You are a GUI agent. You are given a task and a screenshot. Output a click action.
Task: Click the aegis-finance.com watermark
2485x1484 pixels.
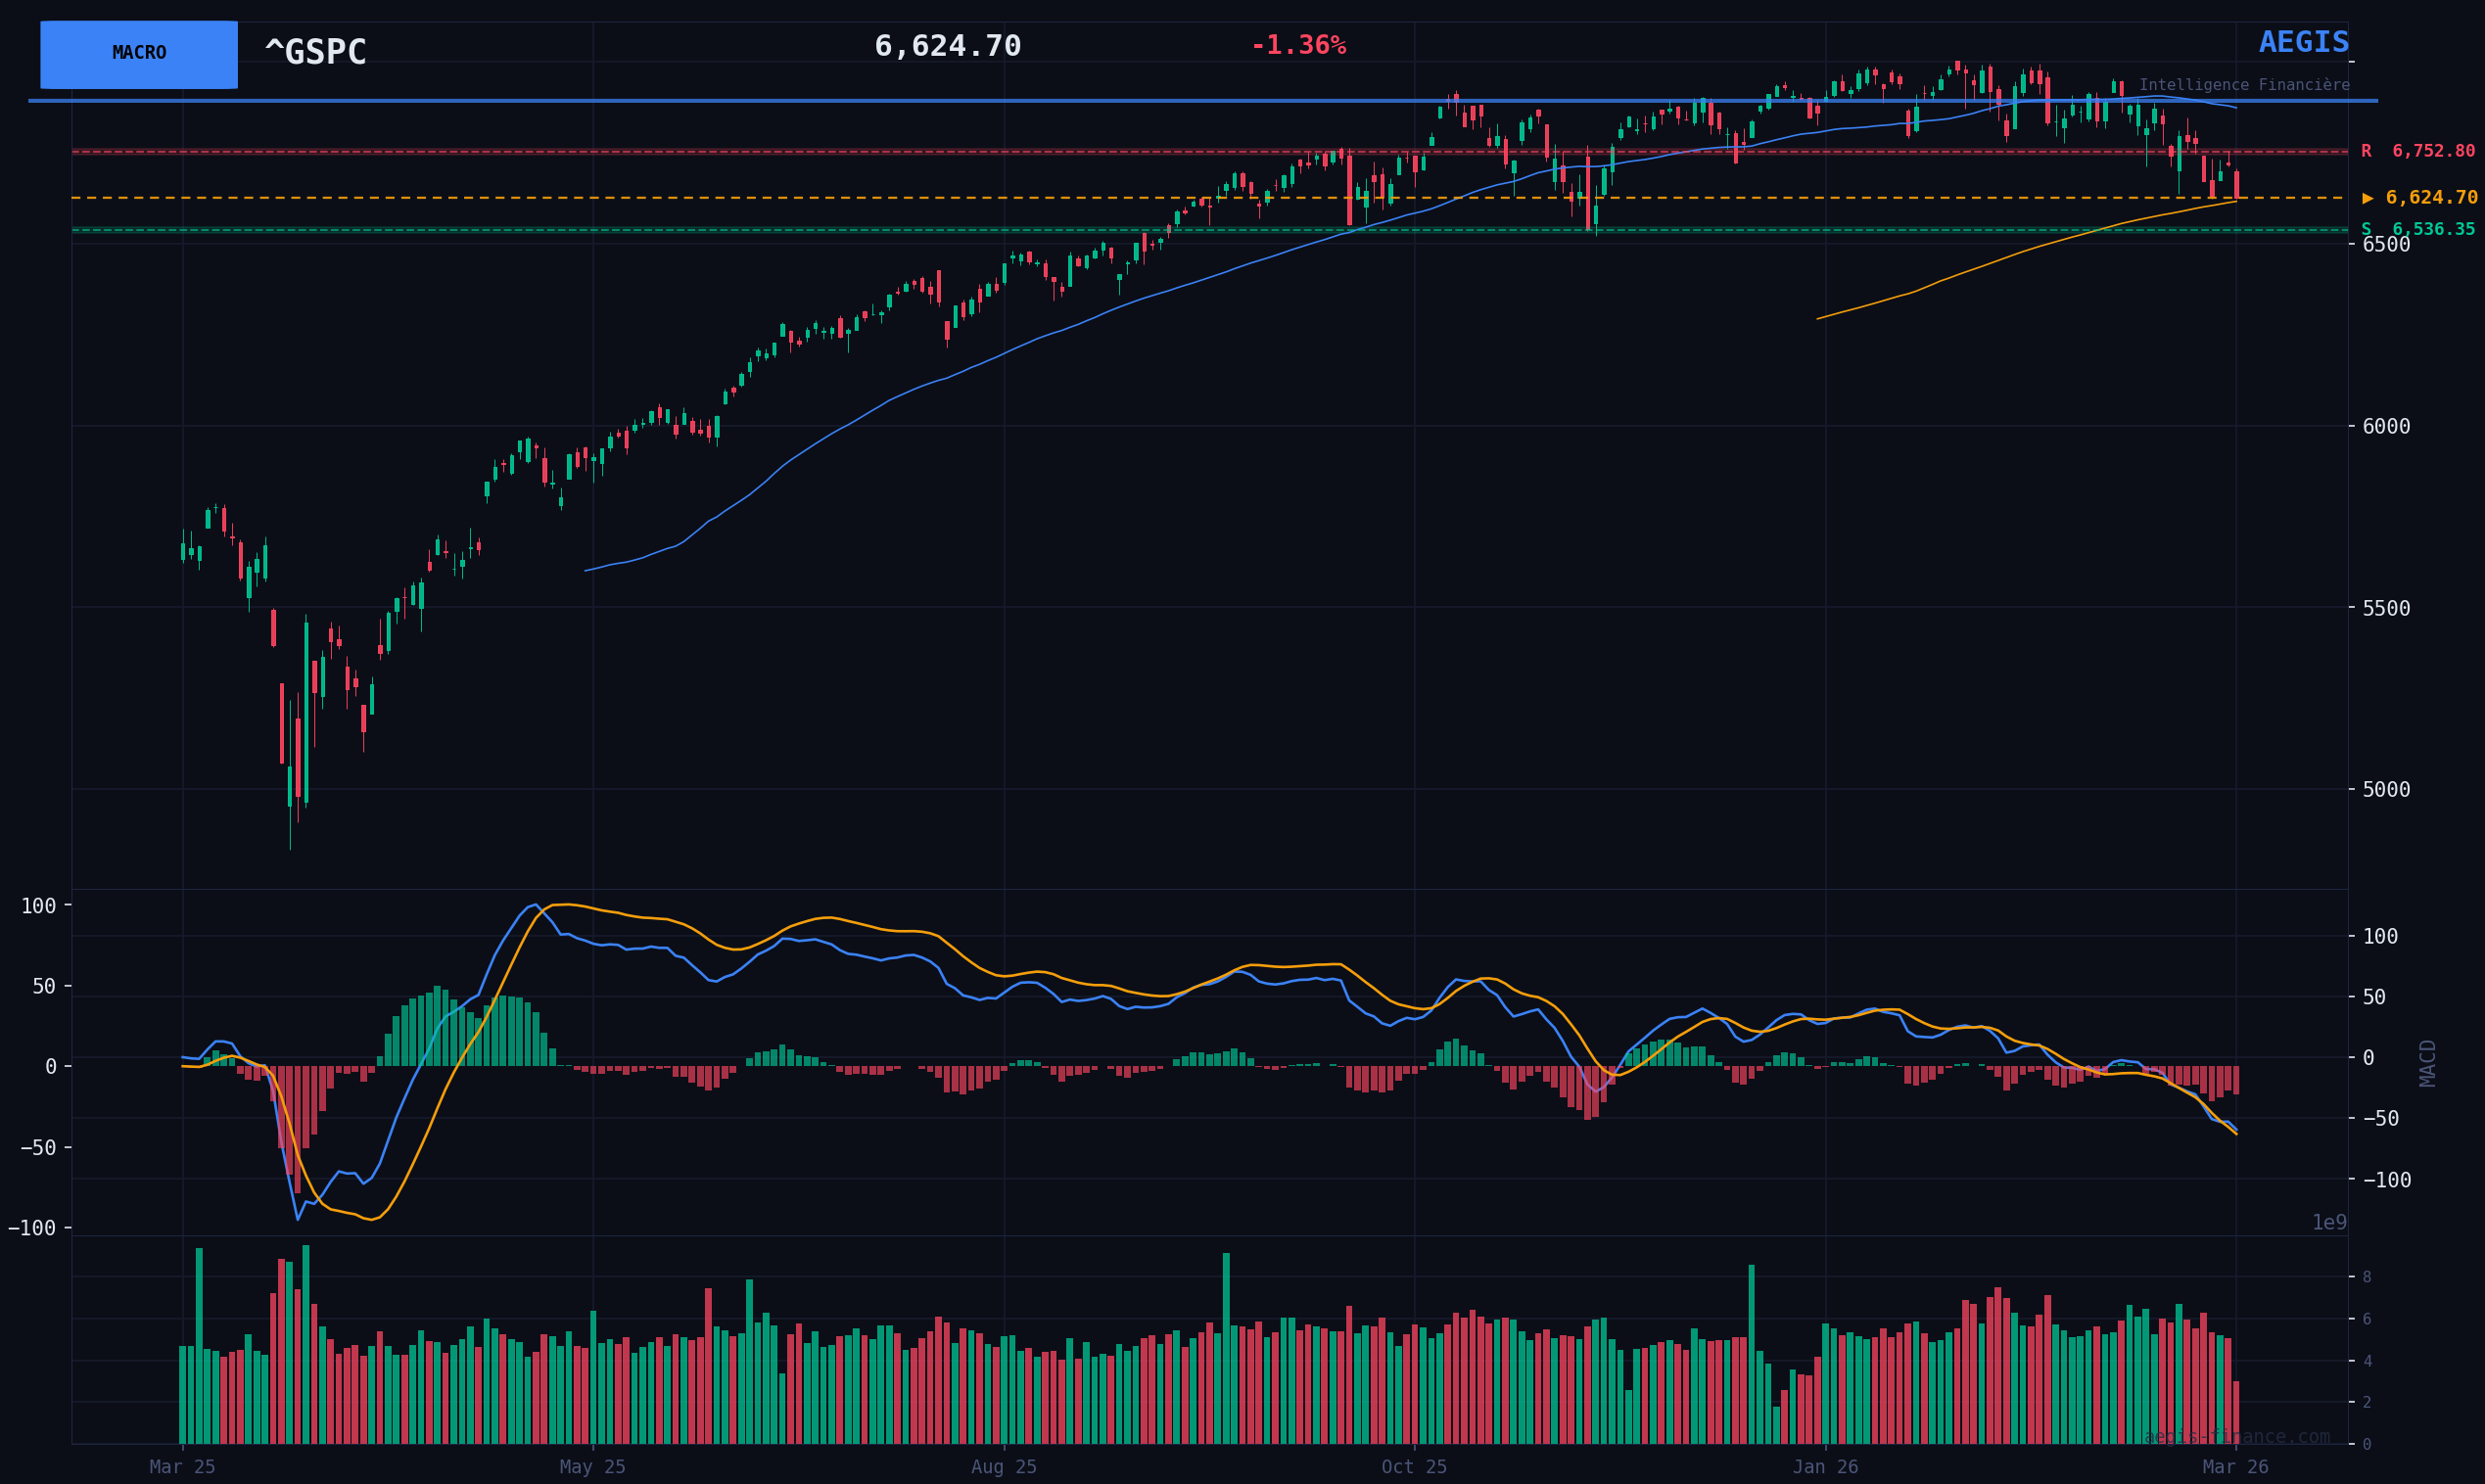coord(2236,1437)
